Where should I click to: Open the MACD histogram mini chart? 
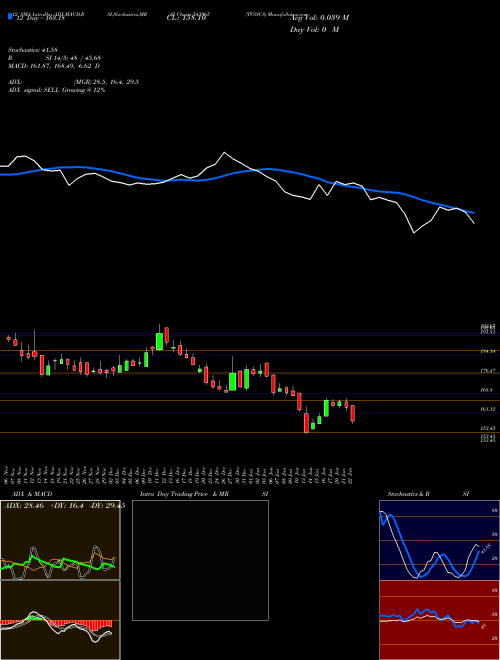60,620
